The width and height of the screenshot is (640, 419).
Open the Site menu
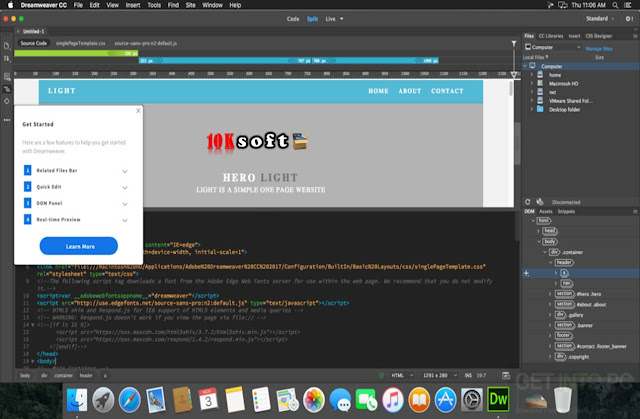[190, 5]
